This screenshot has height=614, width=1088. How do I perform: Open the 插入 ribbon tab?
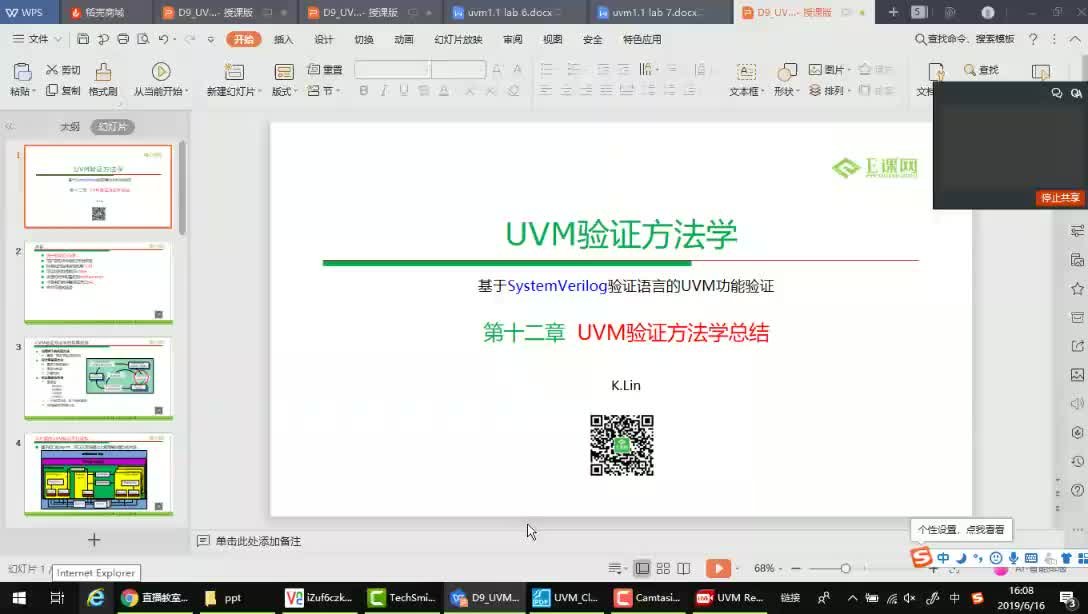tap(283, 40)
